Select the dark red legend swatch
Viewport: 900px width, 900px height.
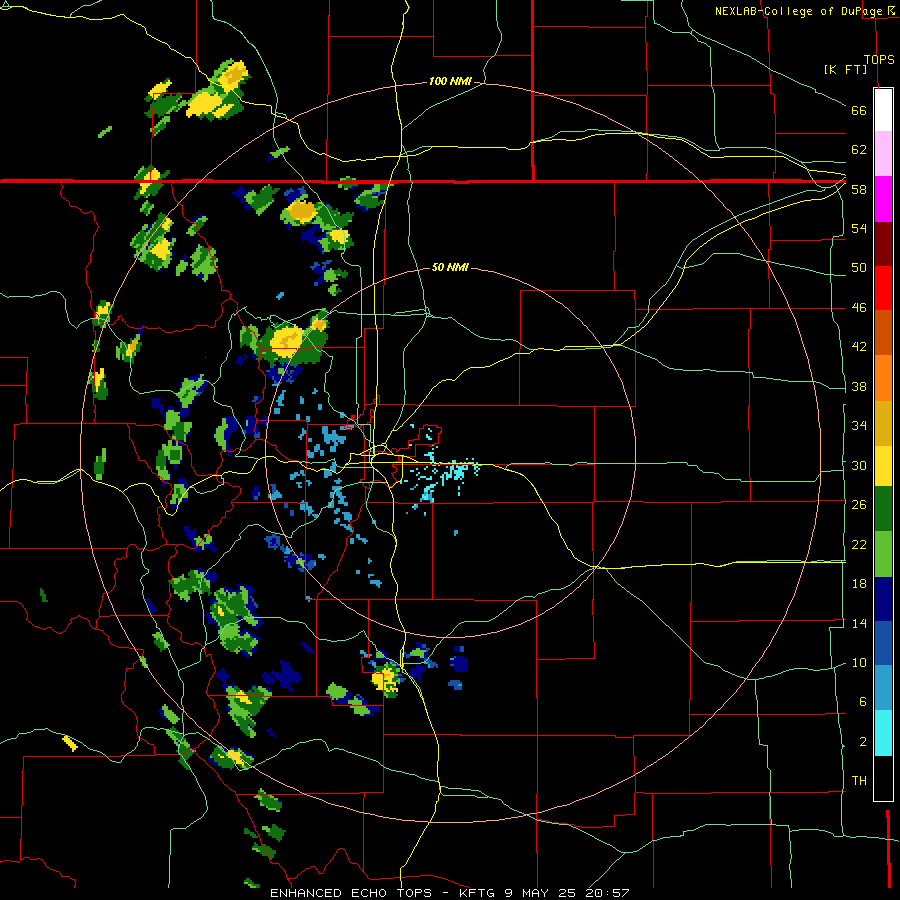[883, 243]
